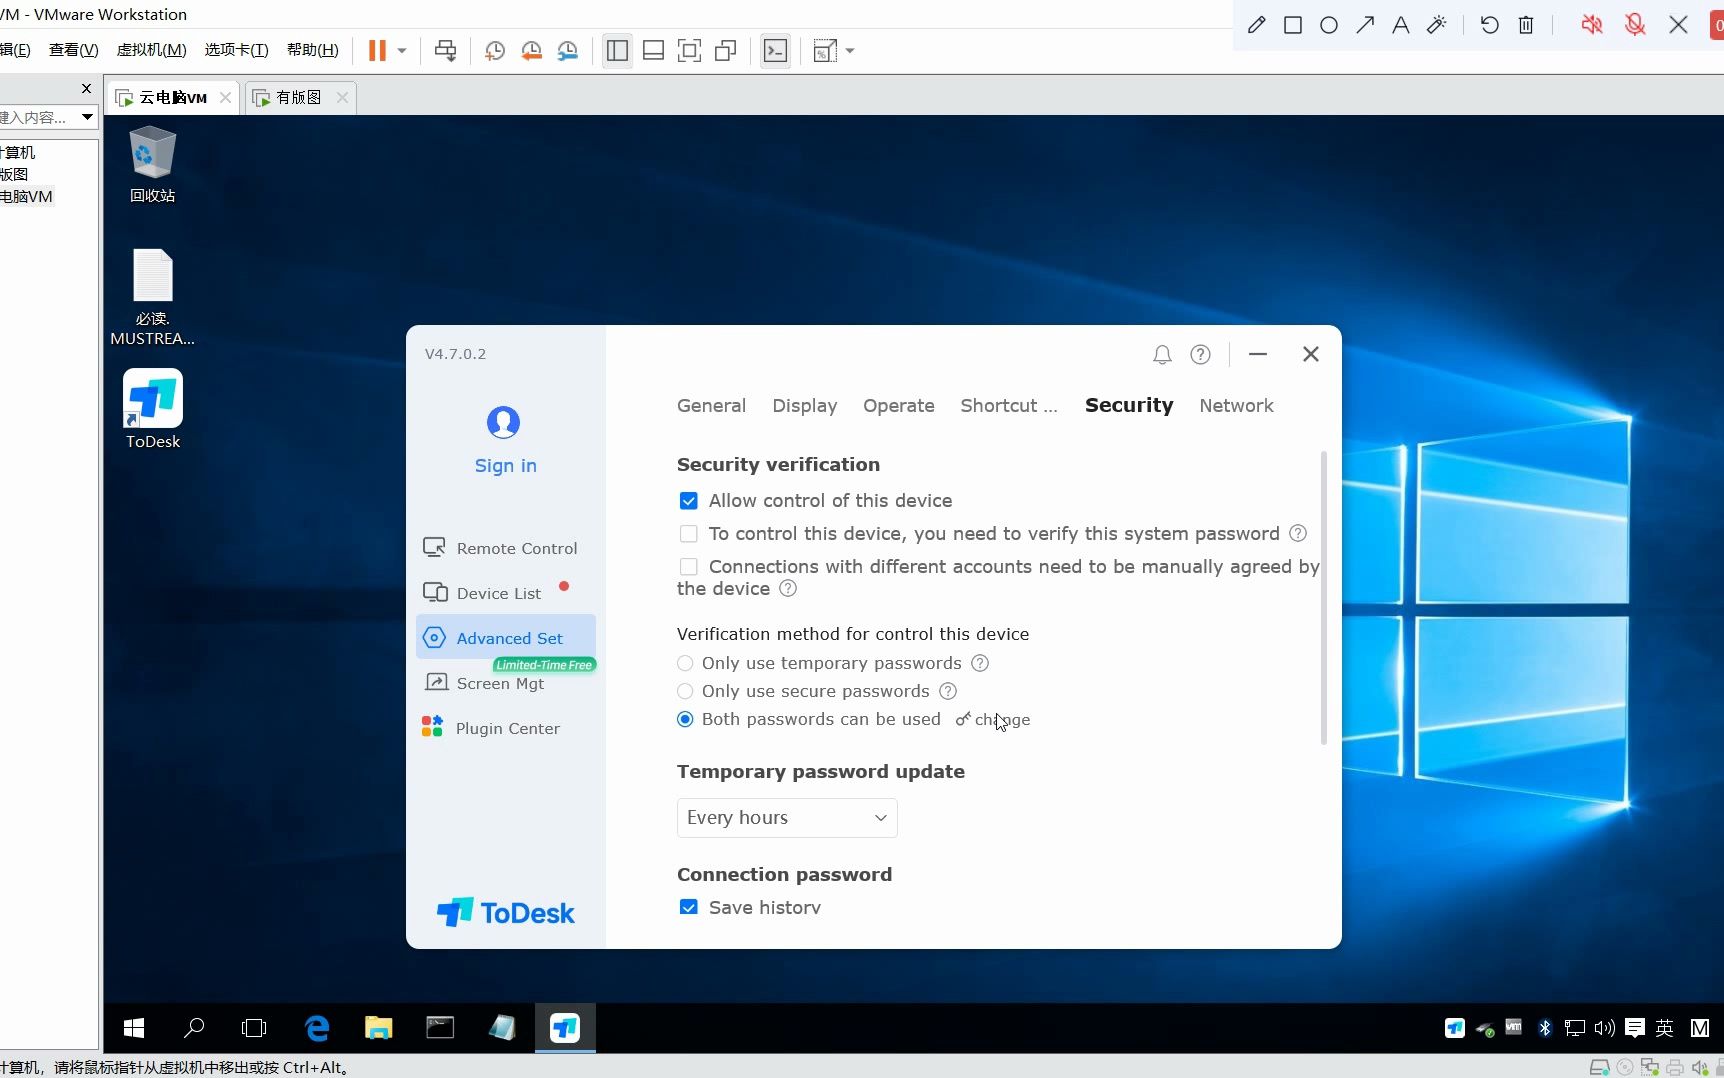The width and height of the screenshot is (1724, 1078).
Task: Click the guest volume tray icon
Action: [x=1604, y=1027]
